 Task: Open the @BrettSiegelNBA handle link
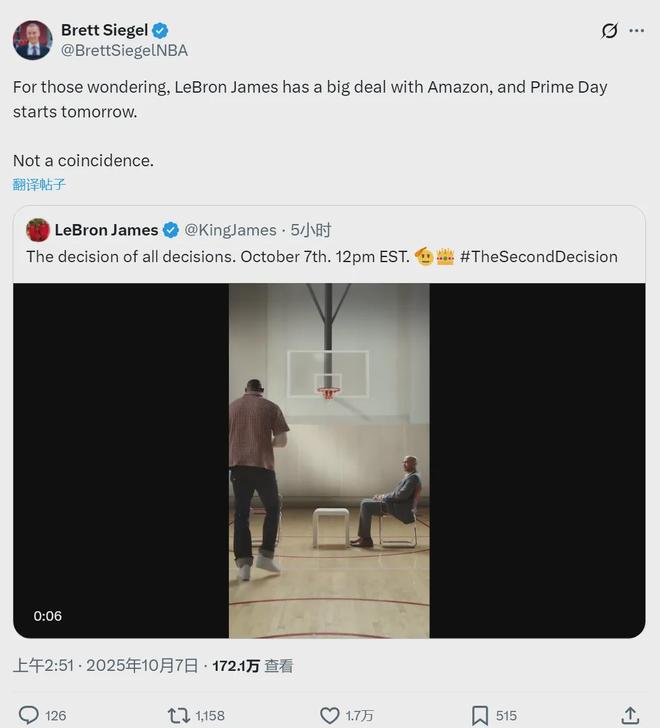[x=124, y=50]
